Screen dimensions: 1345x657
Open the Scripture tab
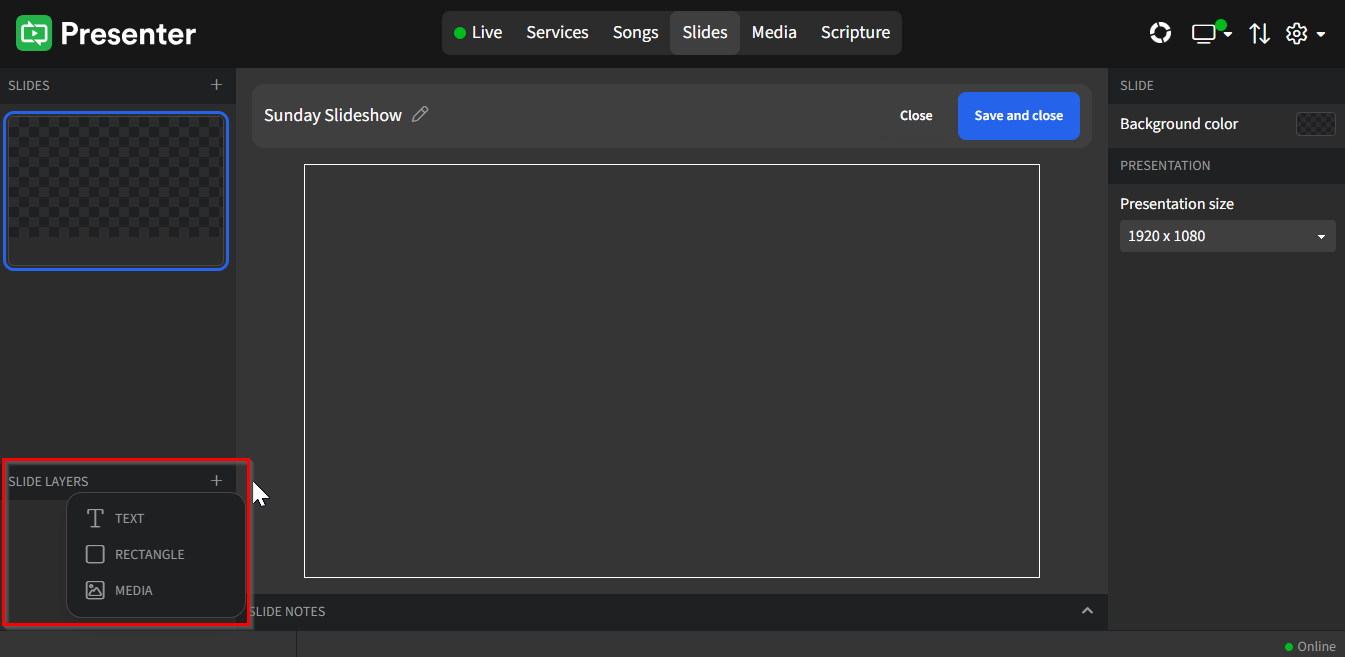(854, 32)
